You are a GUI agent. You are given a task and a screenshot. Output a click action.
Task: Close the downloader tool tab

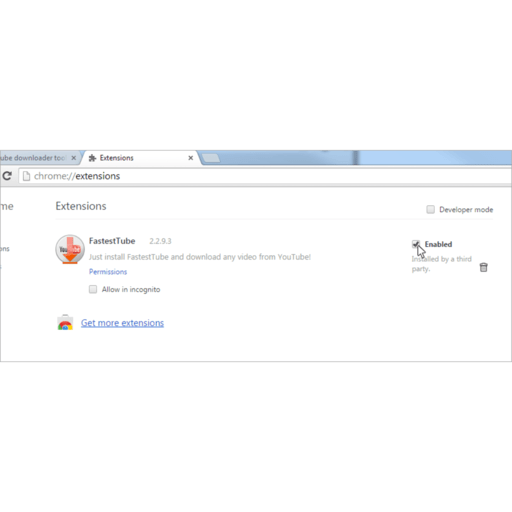[x=74, y=158]
